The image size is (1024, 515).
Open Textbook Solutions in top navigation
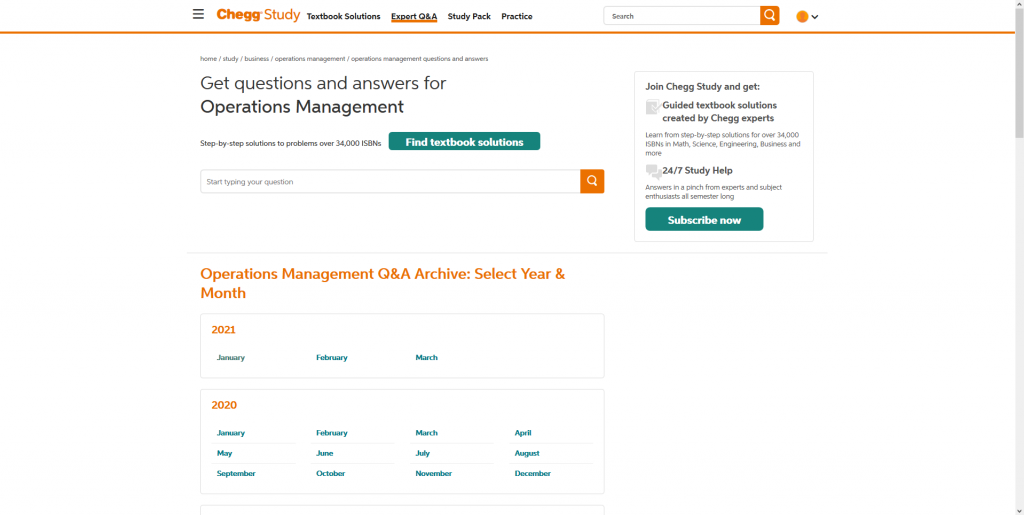(x=343, y=17)
